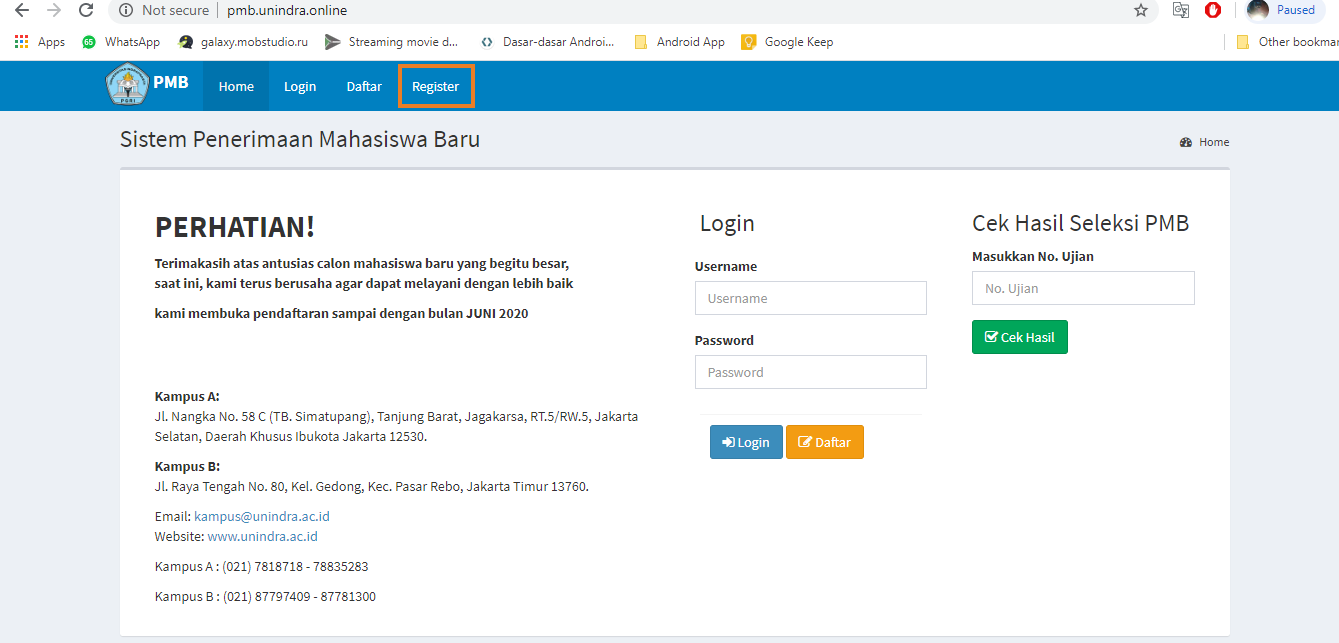Open the Login menu item
The width and height of the screenshot is (1339, 643).
299,86
